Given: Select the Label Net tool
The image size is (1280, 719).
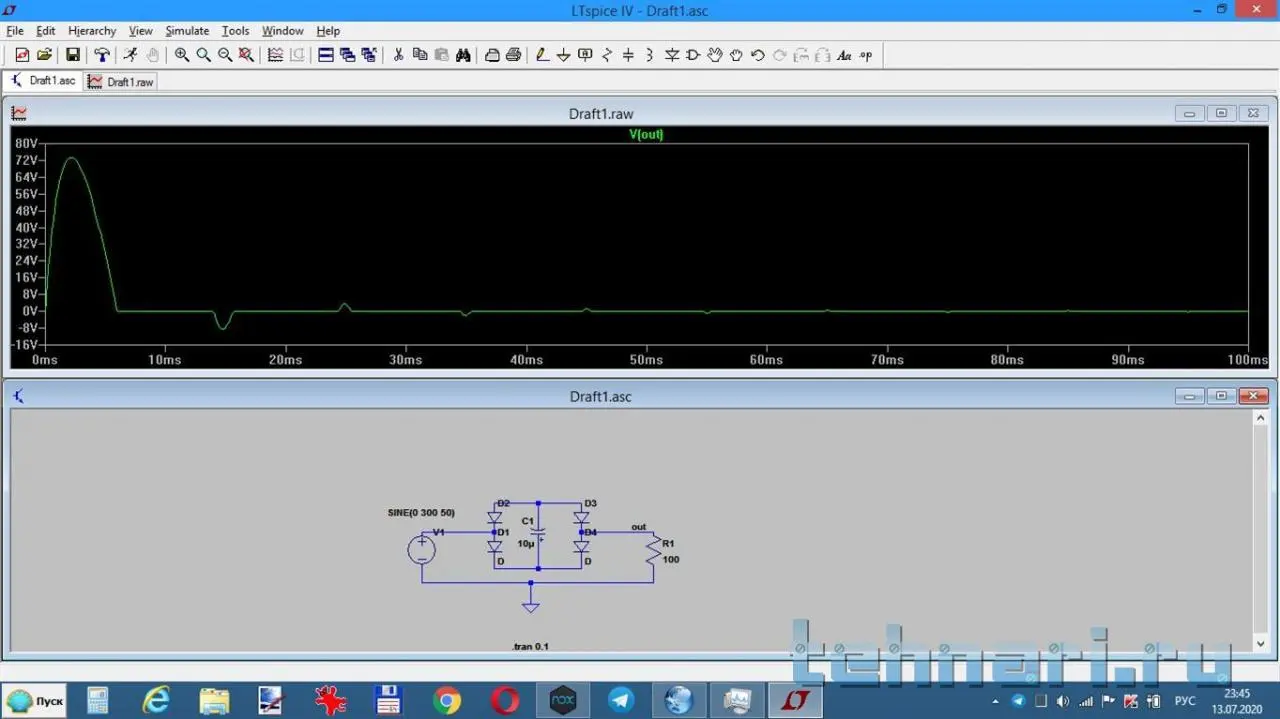Looking at the screenshot, I should pos(585,55).
